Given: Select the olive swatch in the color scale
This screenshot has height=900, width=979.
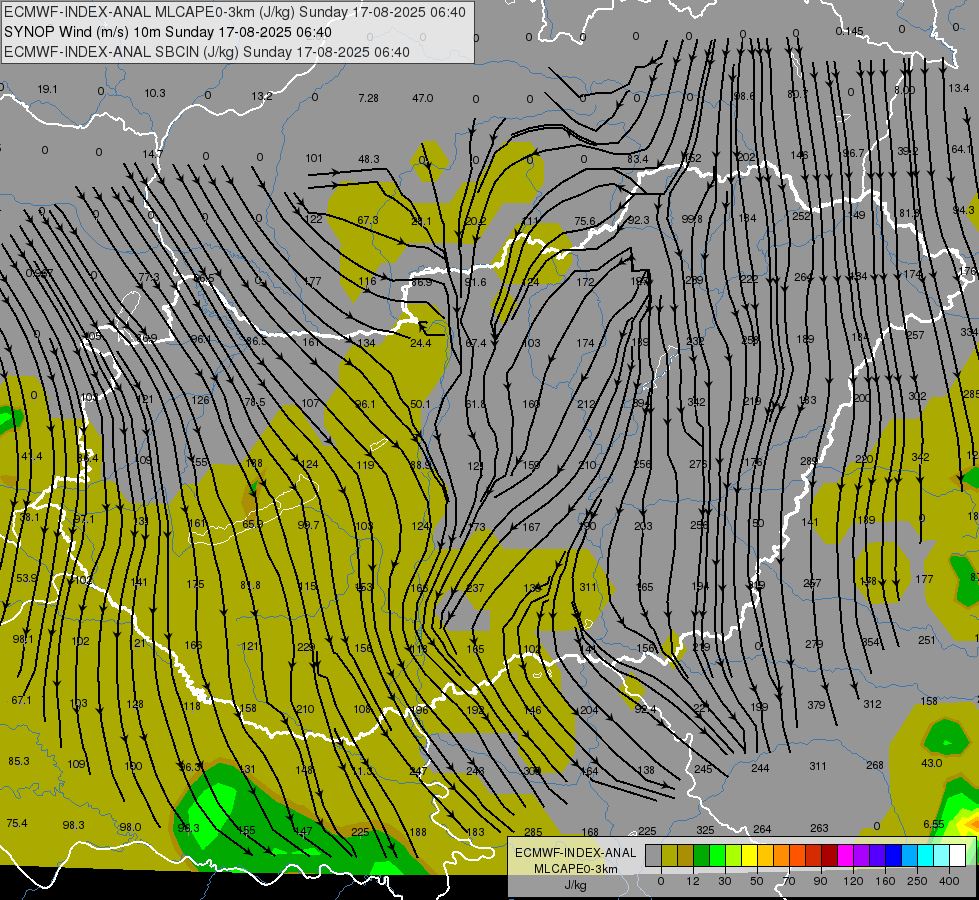Looking at the screenshot, I should coord(669,855).
